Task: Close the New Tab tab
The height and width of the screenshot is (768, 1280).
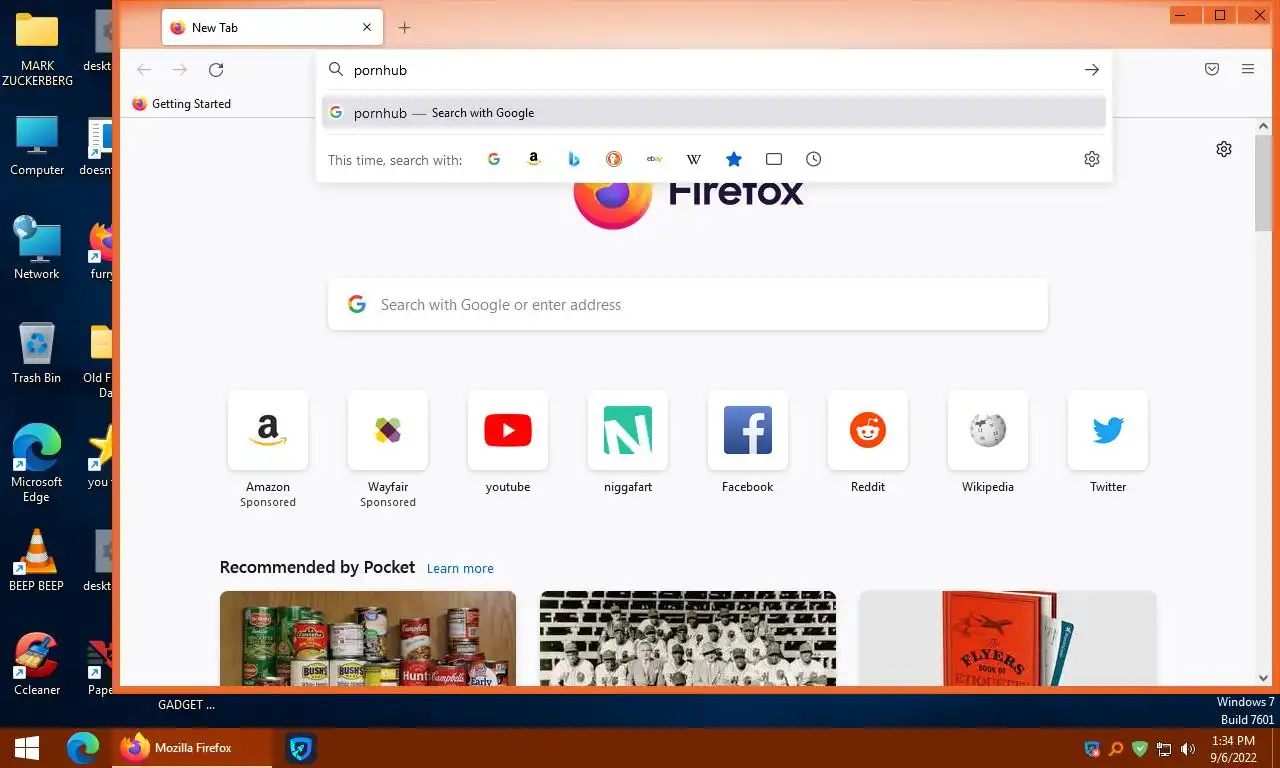Action: tap(367, 28)
